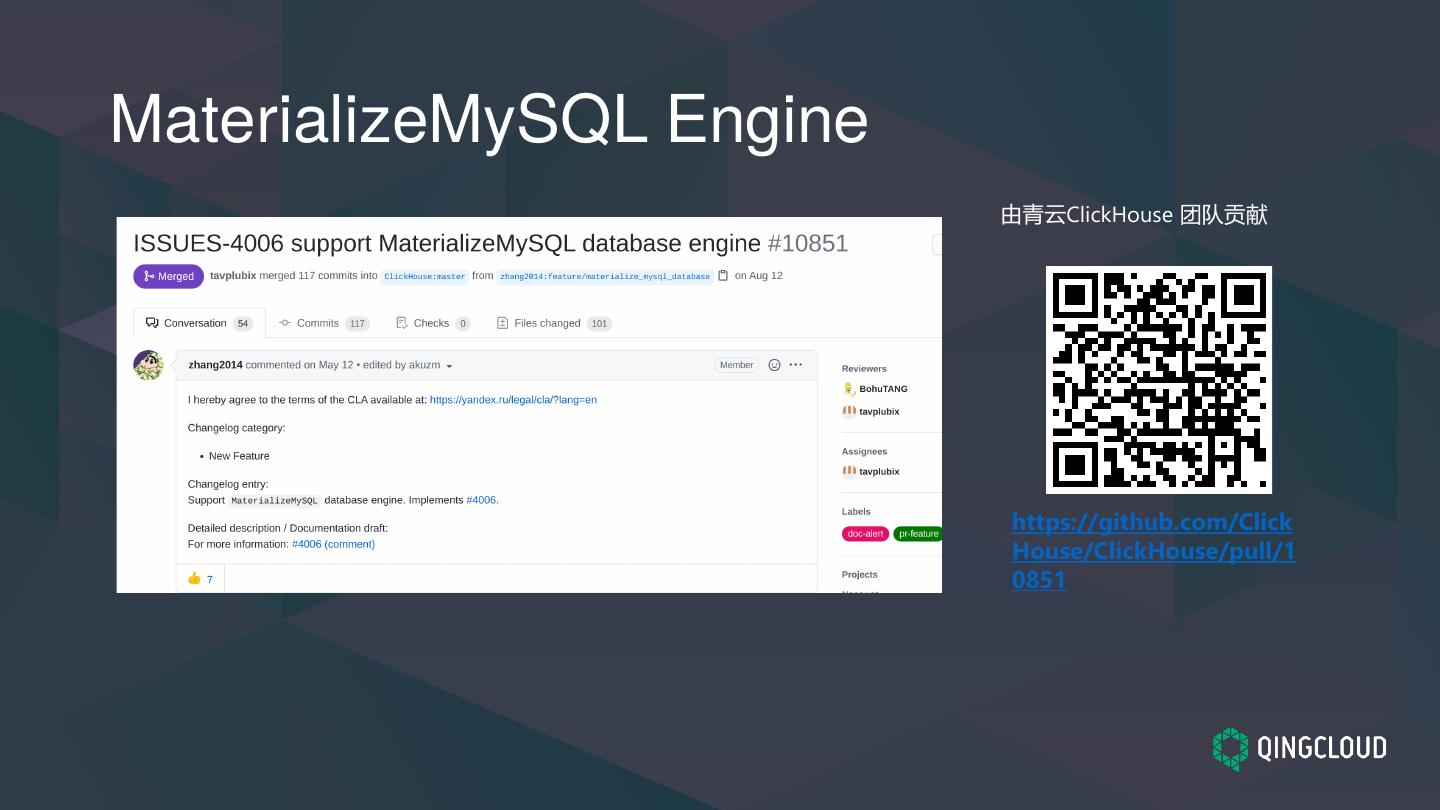This screenshot has width=1440, height=810.
Task: Open issue #4006 after "Implements"
Action: click(482, 500)
